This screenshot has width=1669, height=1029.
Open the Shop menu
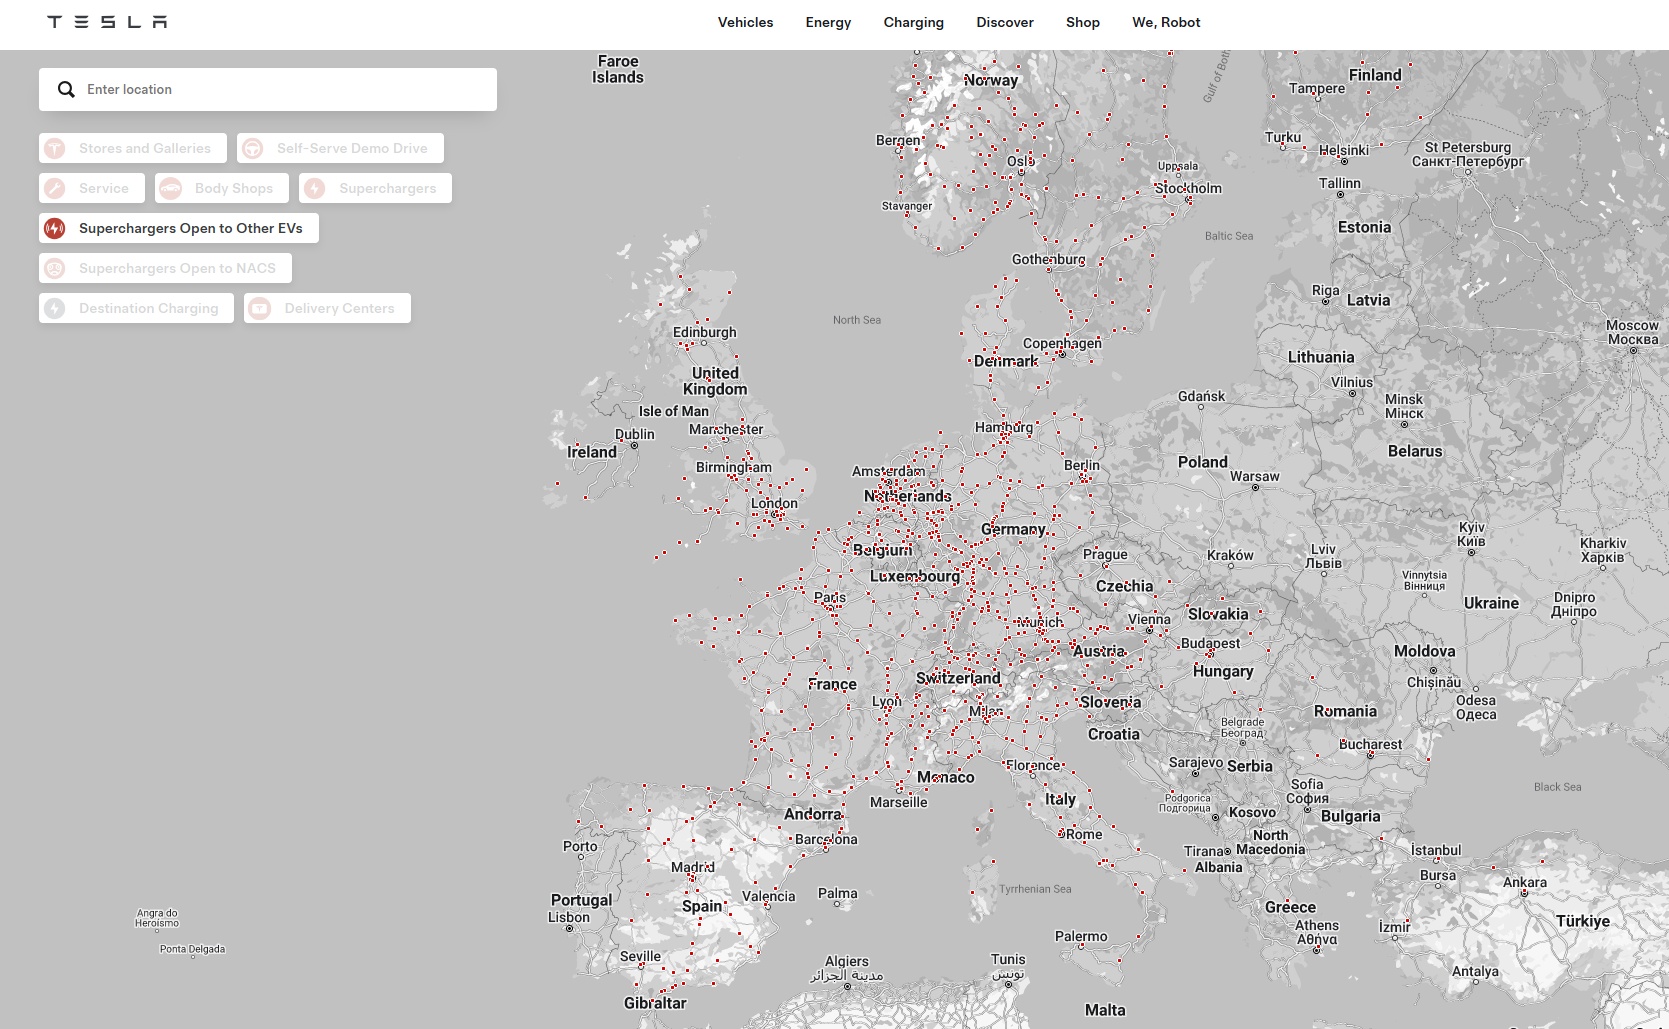pyautogui.click(x=1083, y=22)
